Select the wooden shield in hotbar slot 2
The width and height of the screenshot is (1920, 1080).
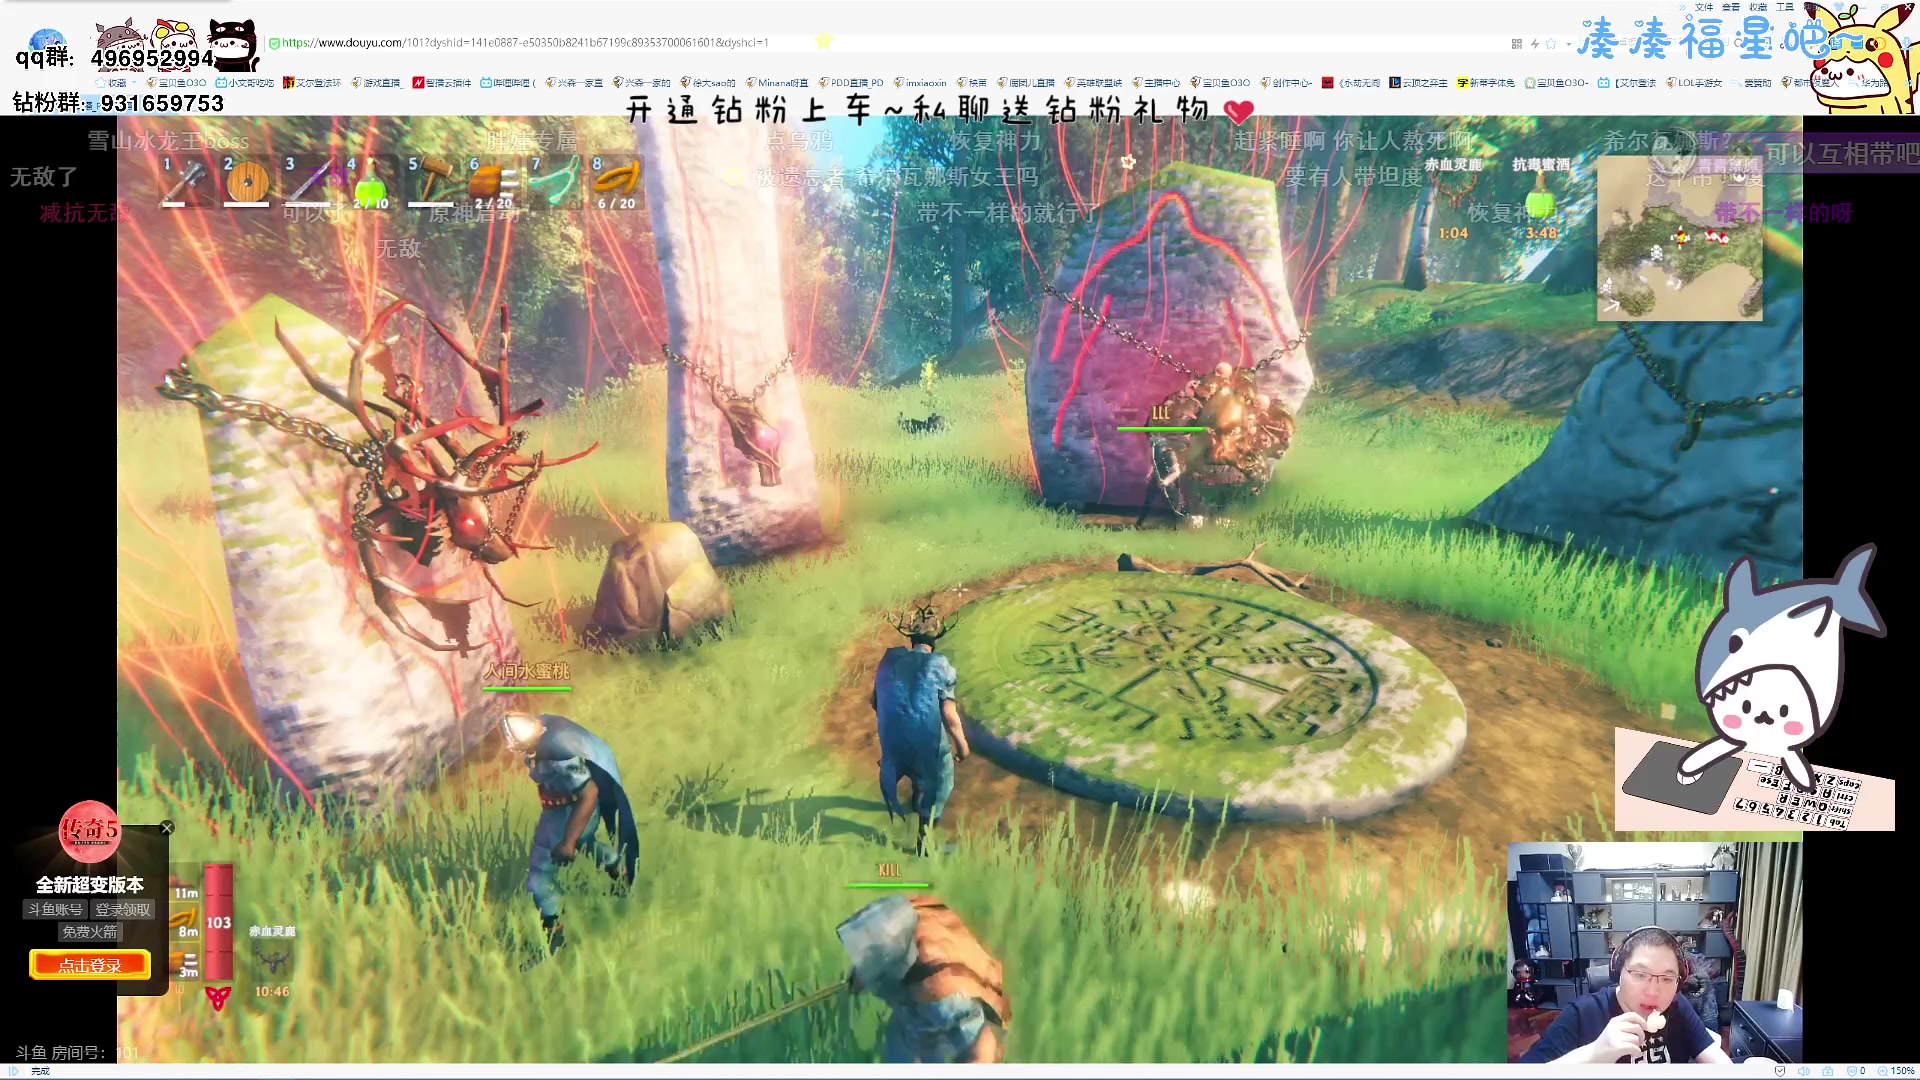[x=247, y=184]
